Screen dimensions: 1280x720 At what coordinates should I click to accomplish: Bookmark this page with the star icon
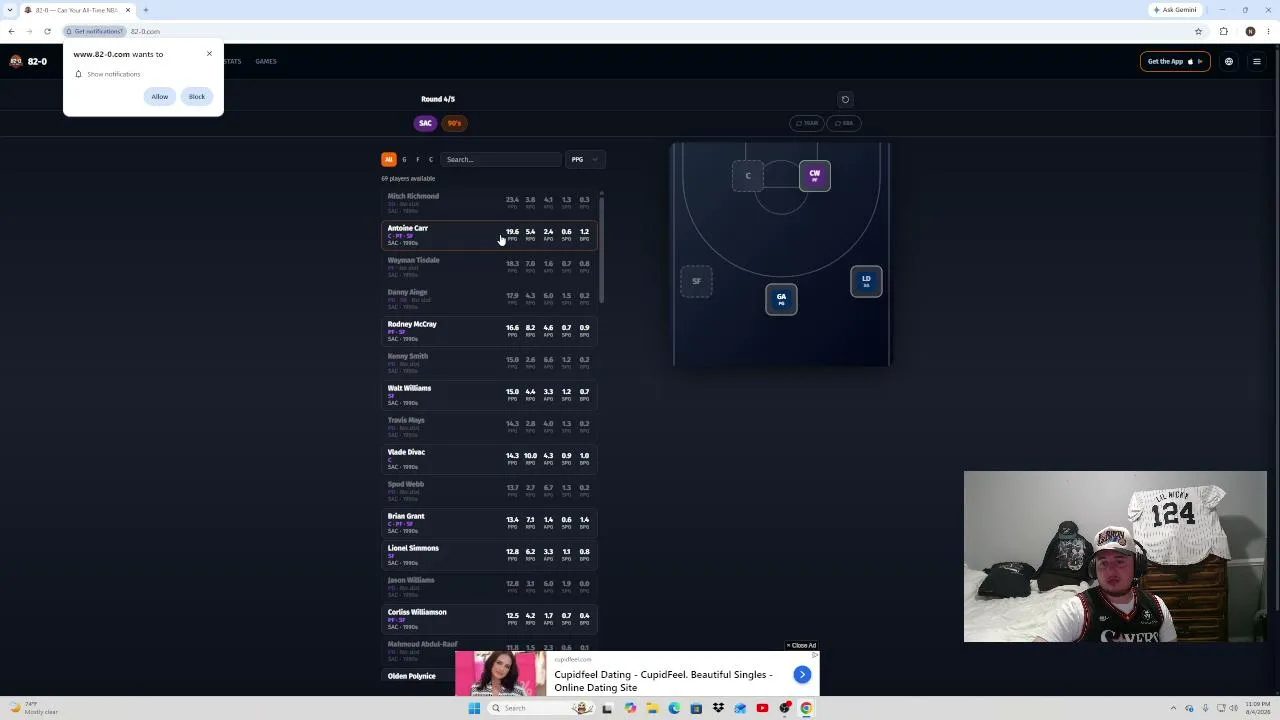coord(1198,31)
